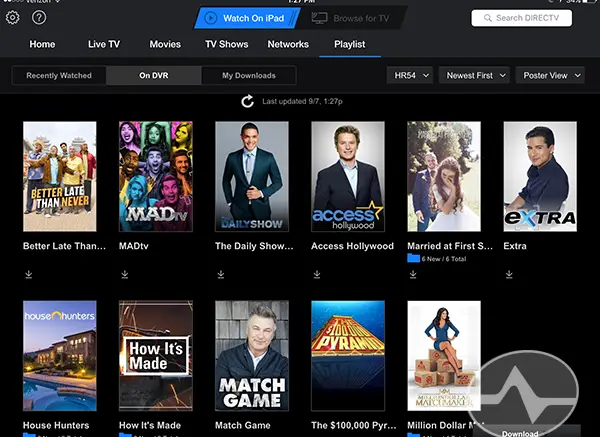Open the House Hunters poster

point(60,355)
